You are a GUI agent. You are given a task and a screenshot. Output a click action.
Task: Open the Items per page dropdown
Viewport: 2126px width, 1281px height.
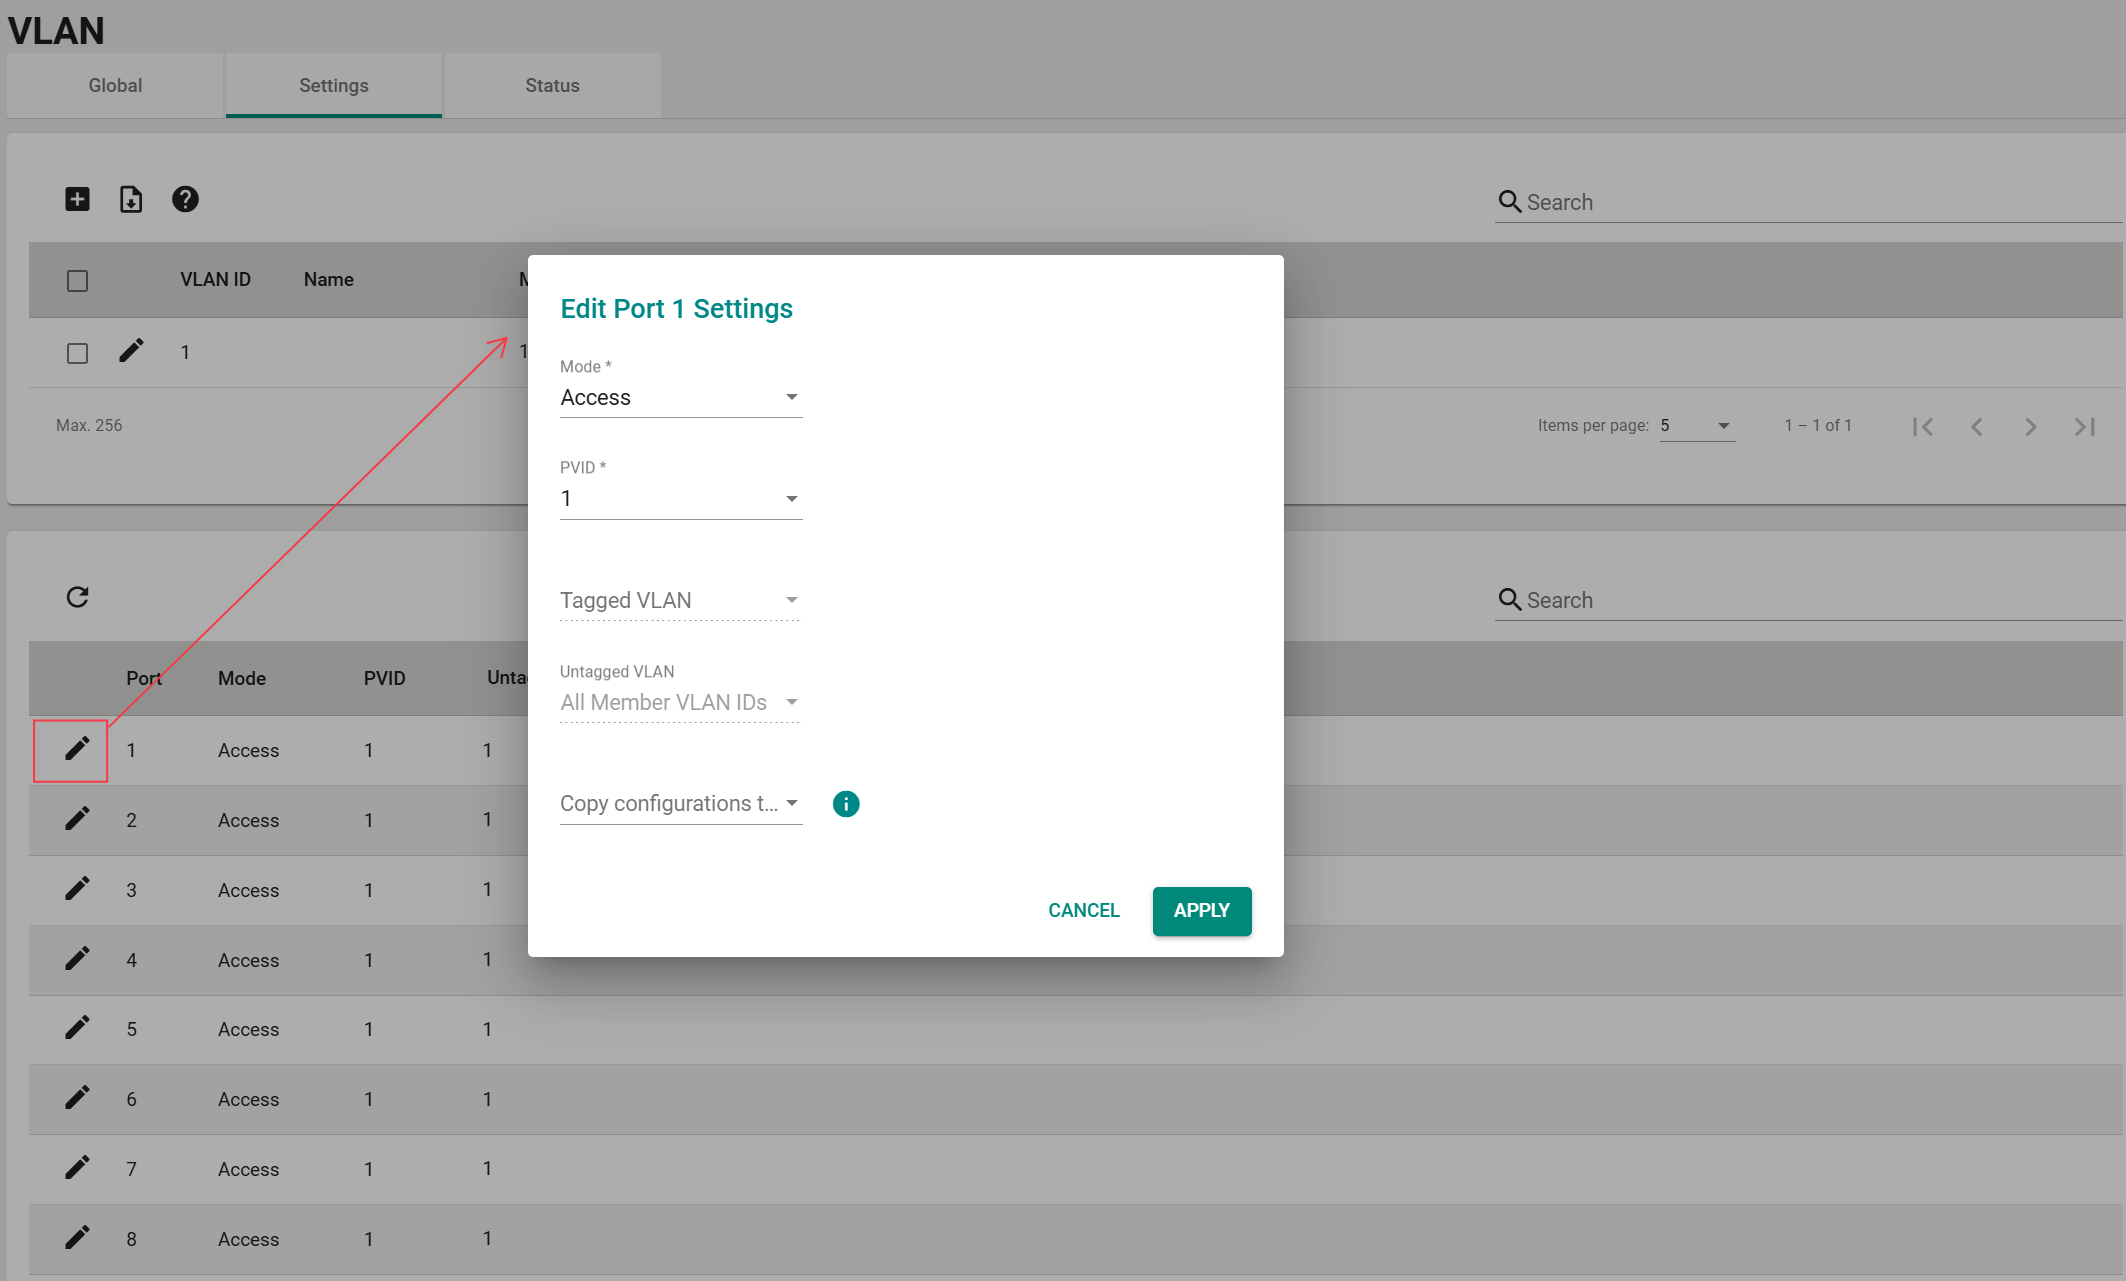[x=1696, y=426]
